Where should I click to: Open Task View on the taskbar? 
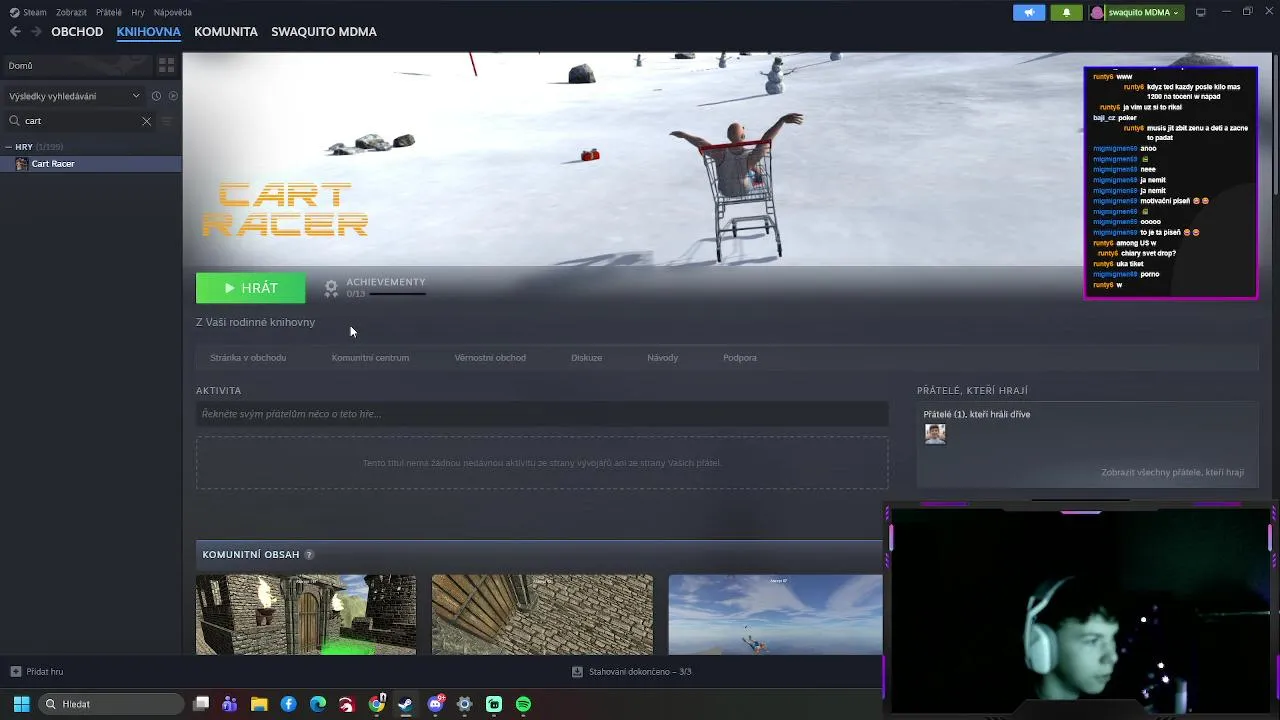coord(201,704)
